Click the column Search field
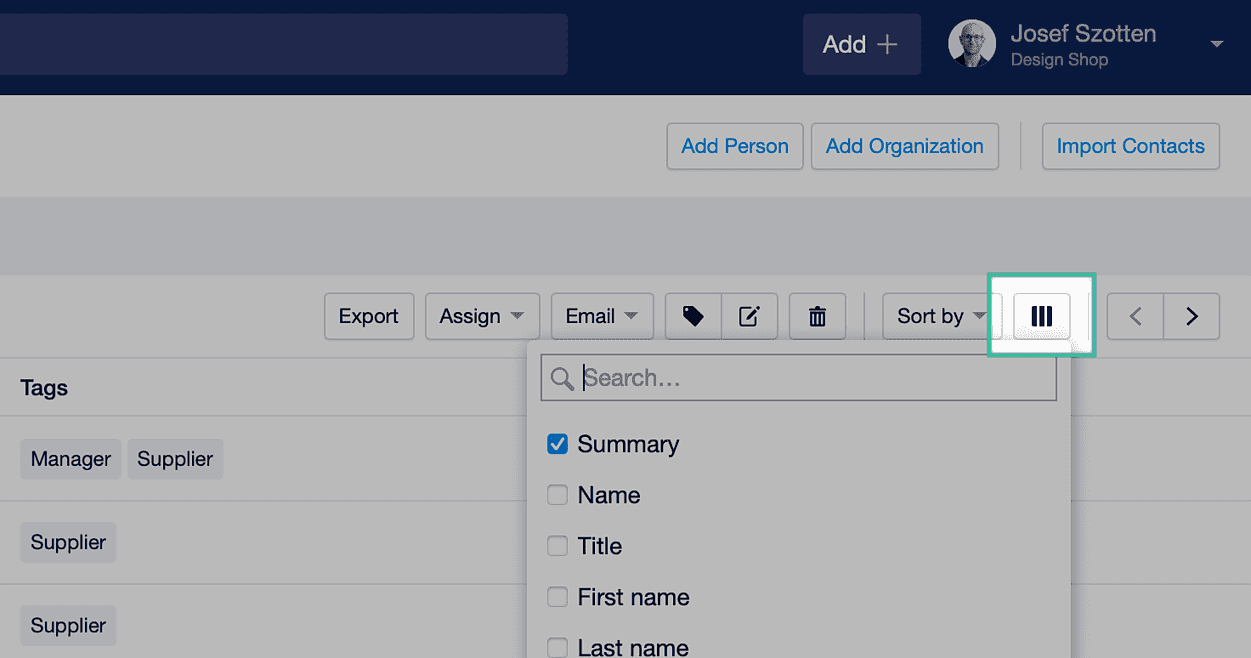1251x658 pixels. tap(798, 378)
